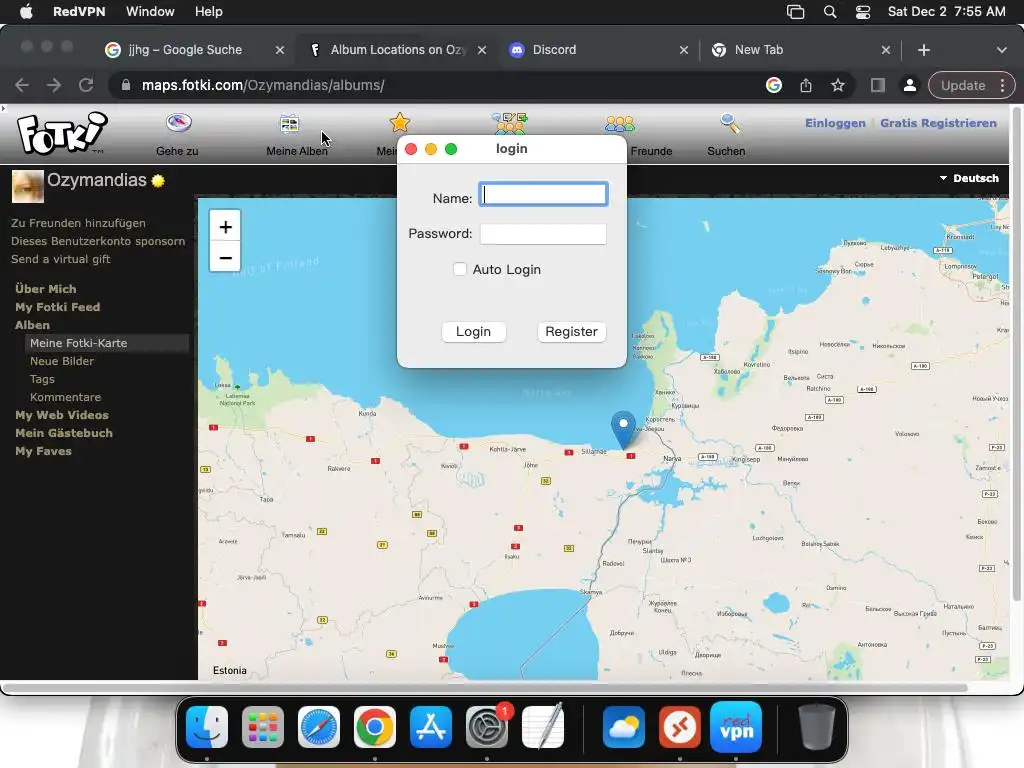Open Mein Gästebuch link
This screenshot has height=768, width=1024.
tap(64, 433)
